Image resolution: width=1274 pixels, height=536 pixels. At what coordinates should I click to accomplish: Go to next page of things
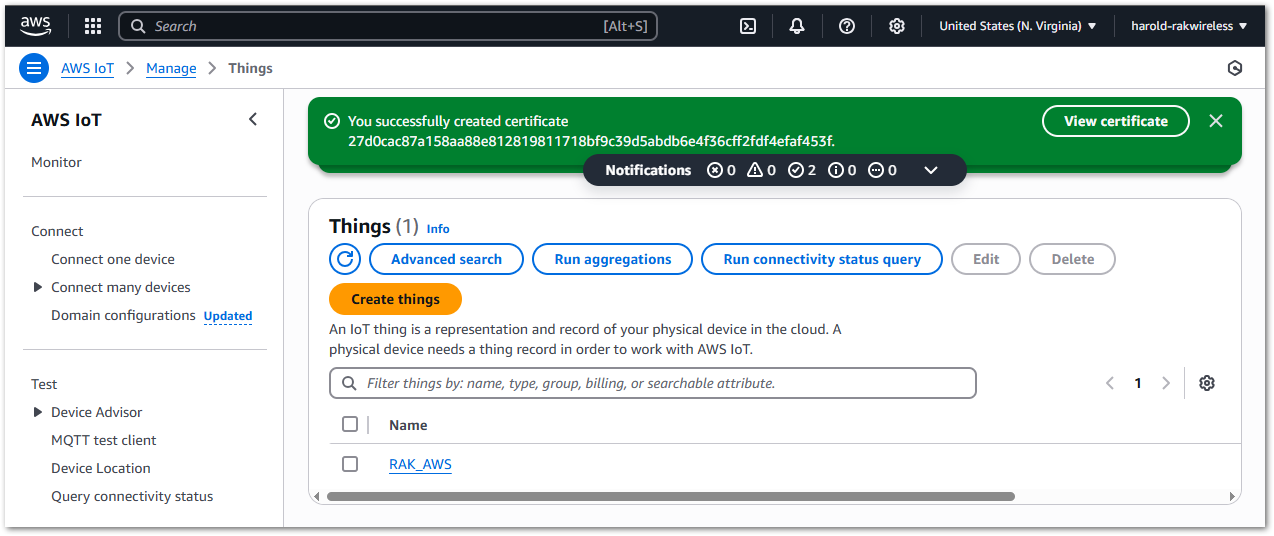[x=1165, y=383]
